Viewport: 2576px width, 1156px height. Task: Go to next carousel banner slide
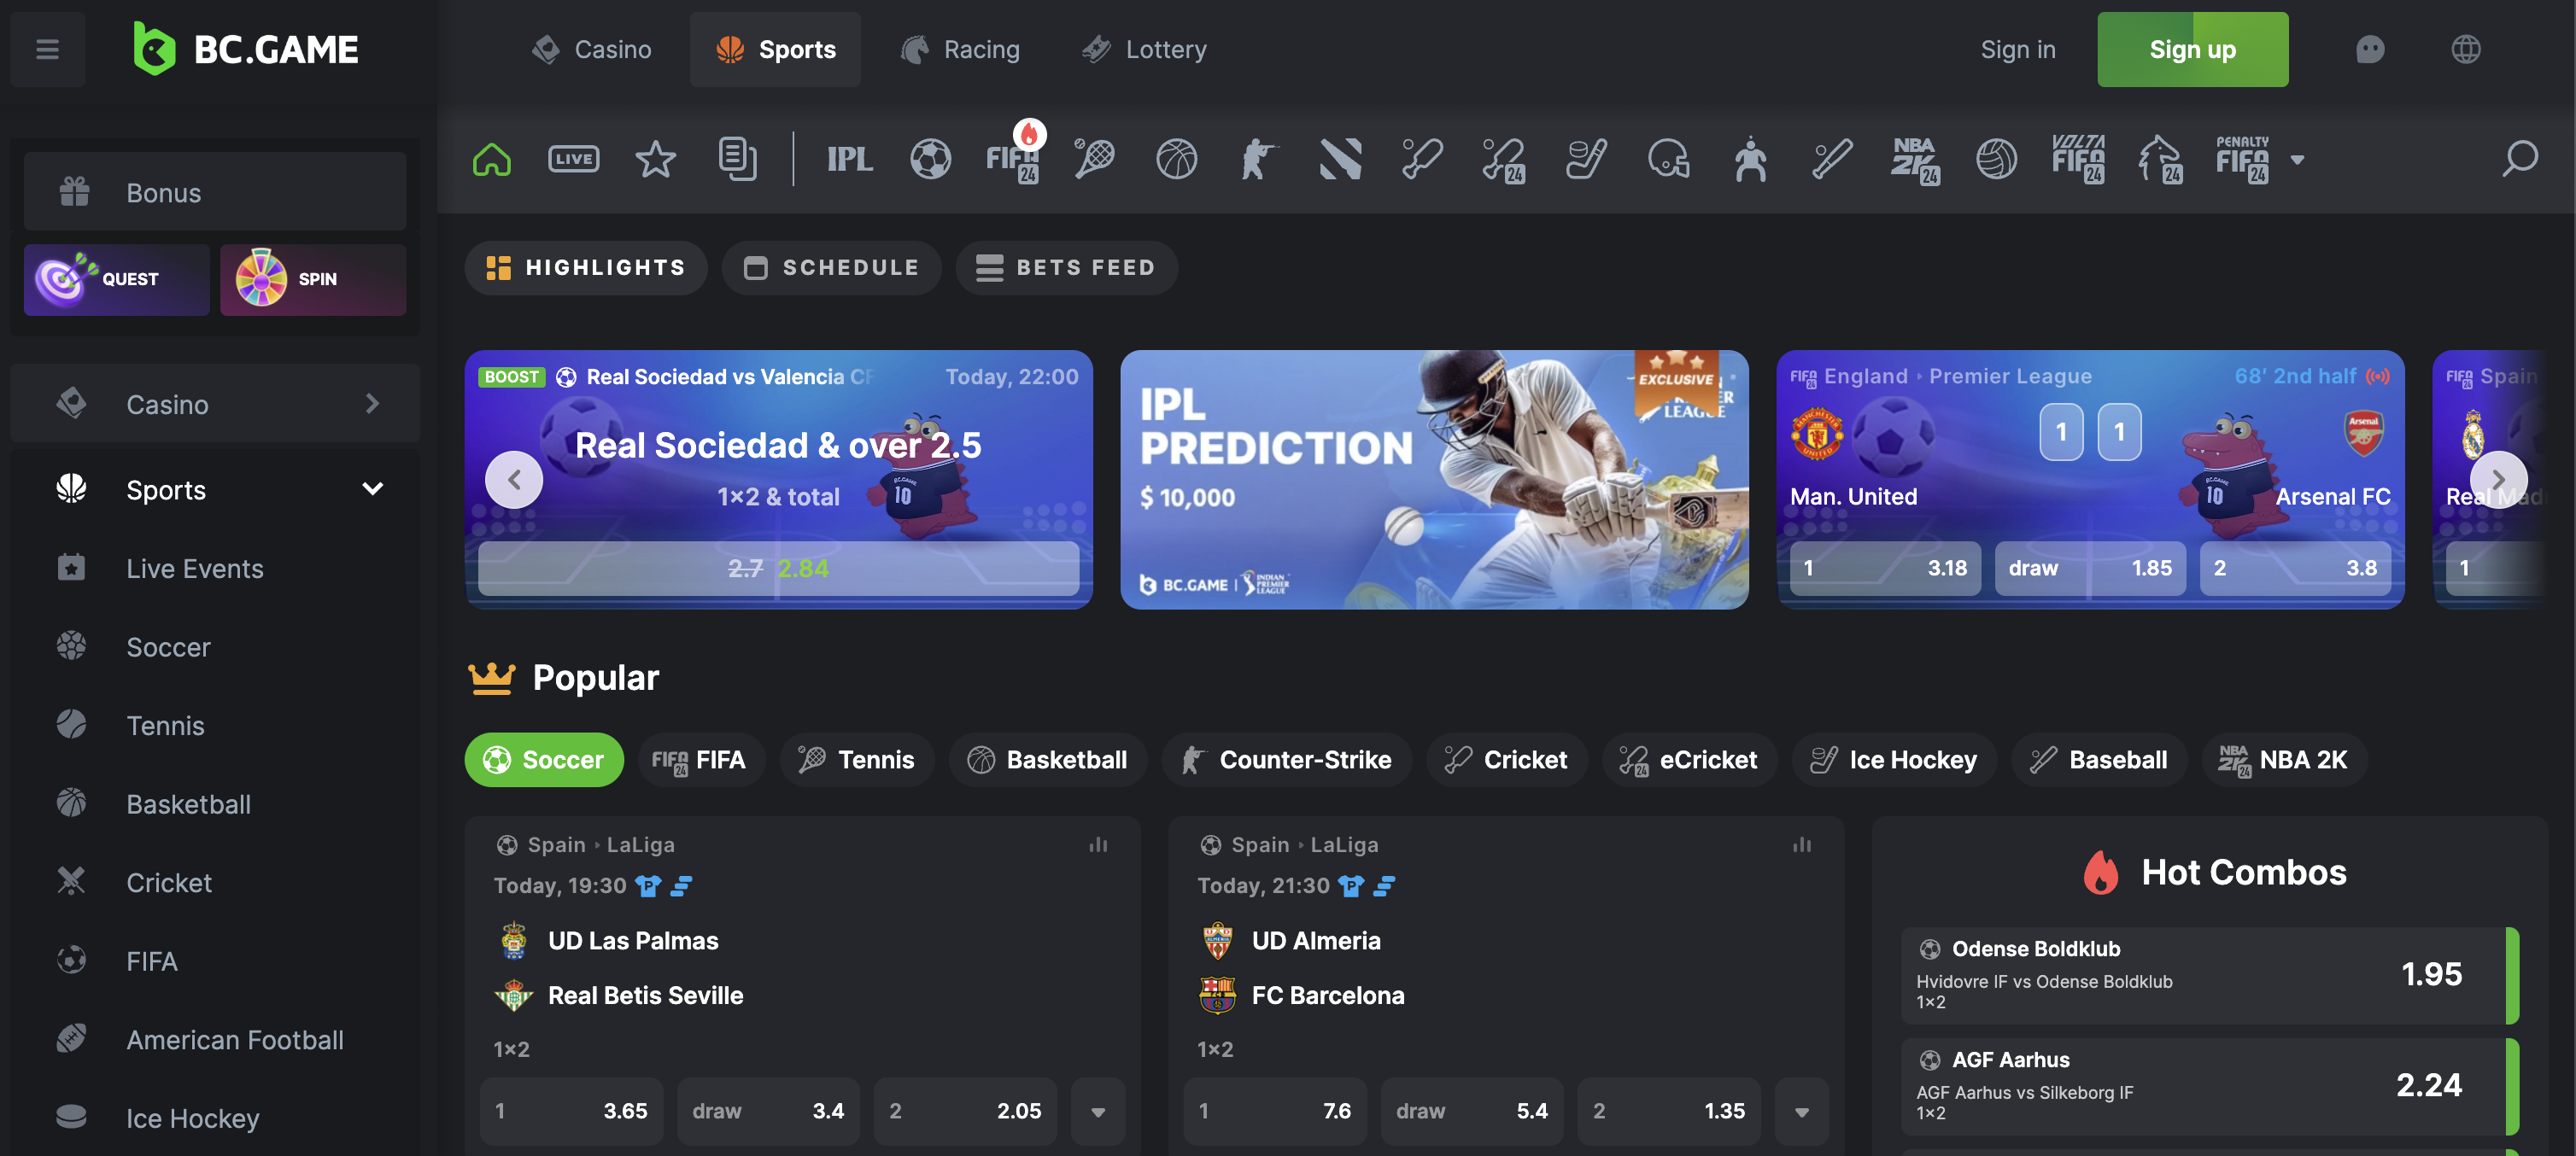click(2498, 479)
